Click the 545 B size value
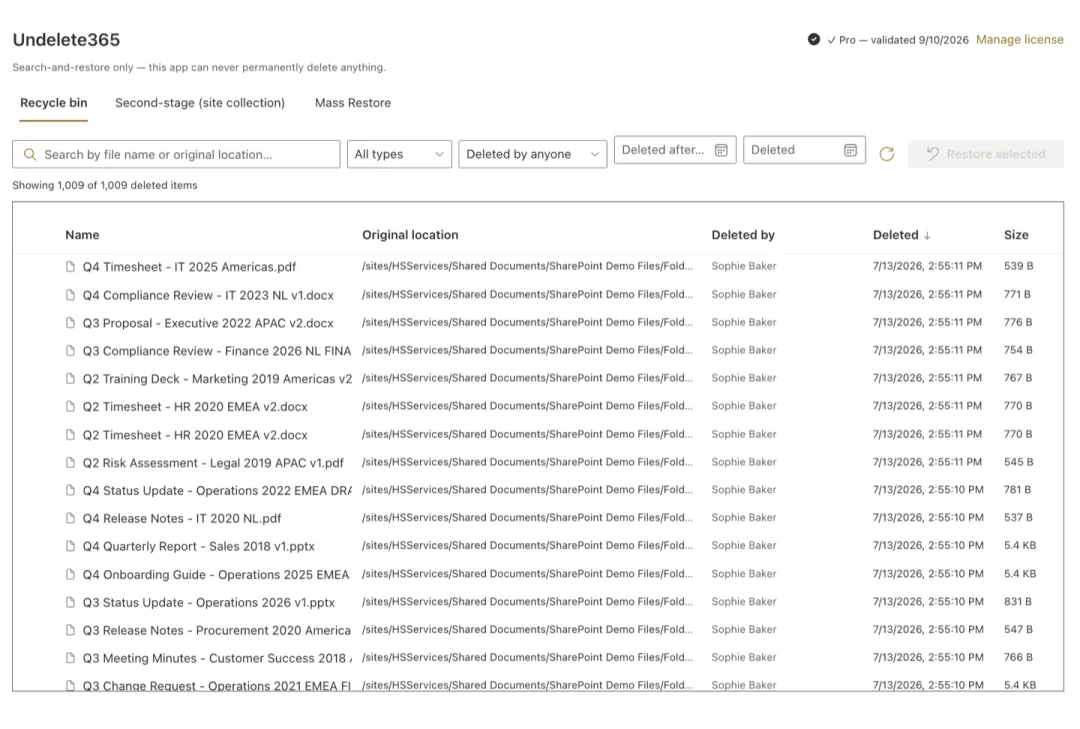 [x=1018, y=462]
